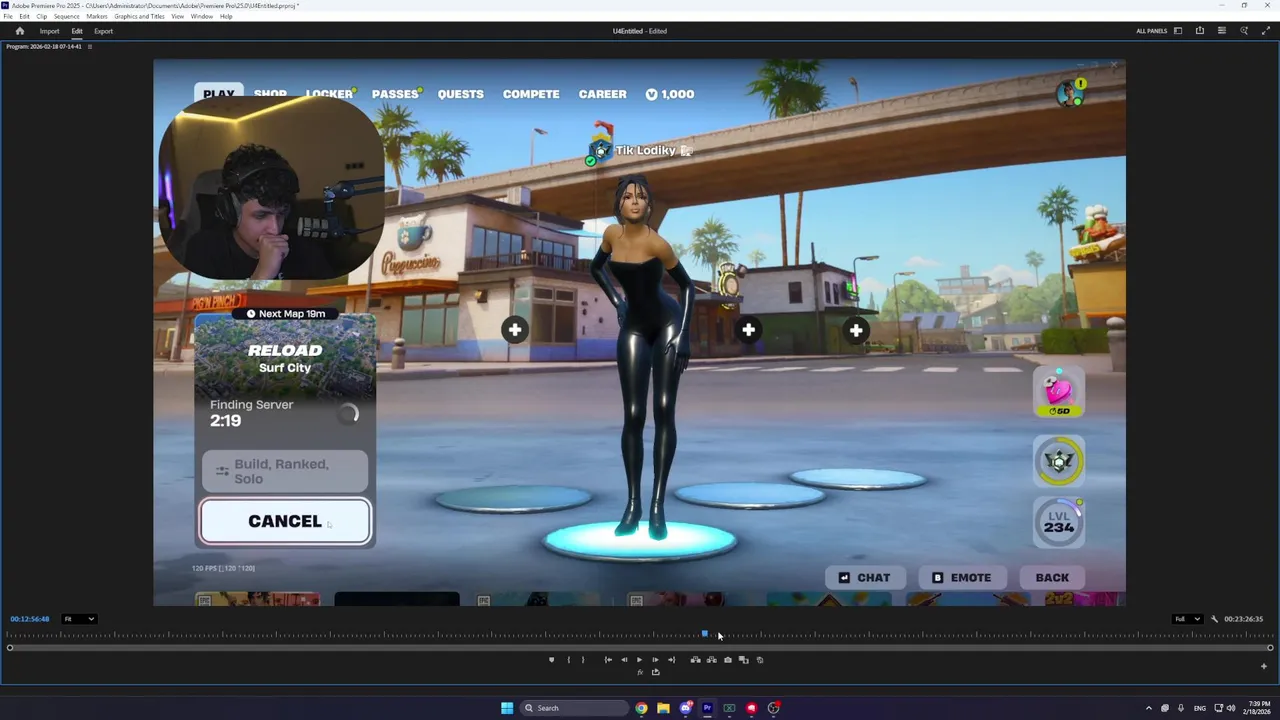Click the left handle of zoom scroll bar
1280x720 pixels.
pos(10,648)
